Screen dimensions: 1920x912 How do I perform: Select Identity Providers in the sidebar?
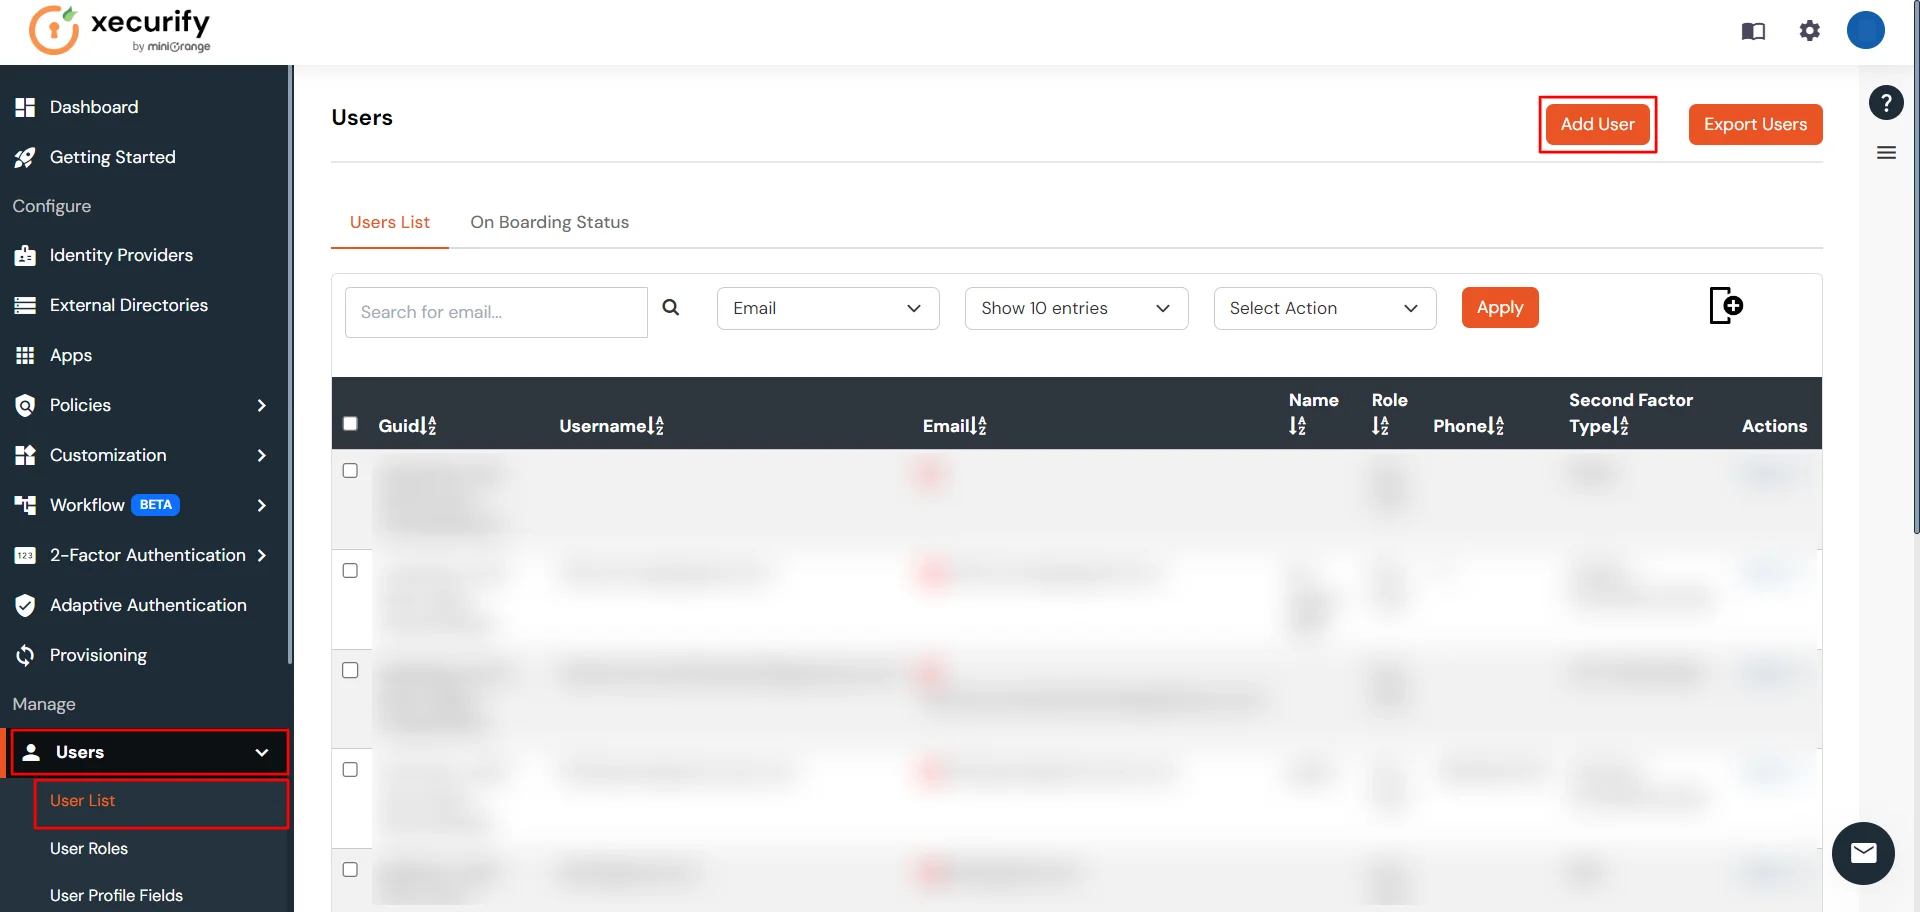(x=120, y=255)
